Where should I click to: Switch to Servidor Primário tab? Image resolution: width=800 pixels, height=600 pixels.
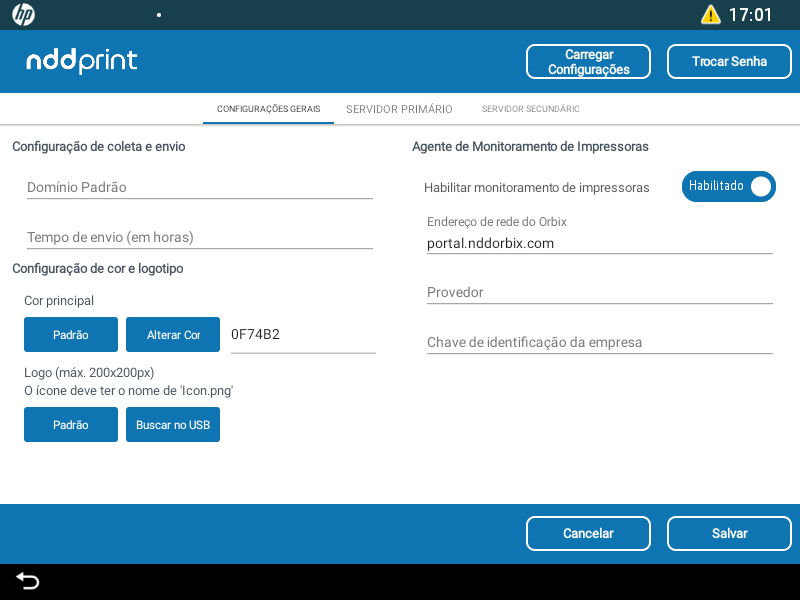(x=399, y=109)
